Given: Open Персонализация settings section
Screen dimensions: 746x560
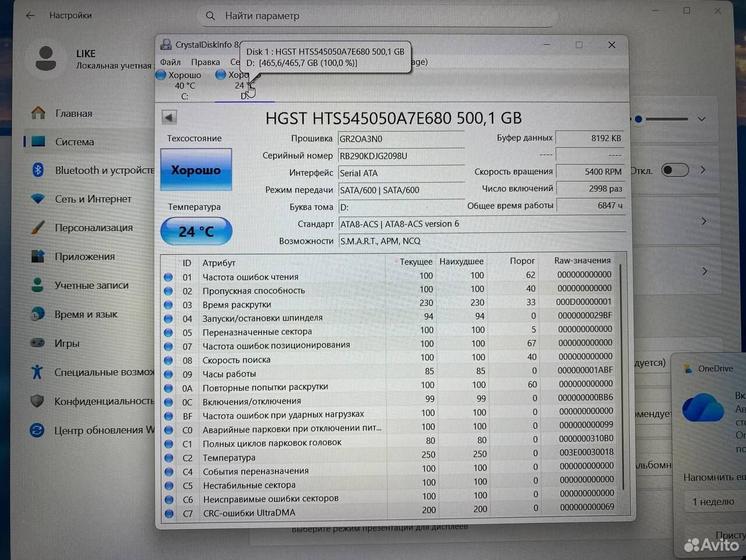Looking at the screenshot, I should click(x=93, y=228).
